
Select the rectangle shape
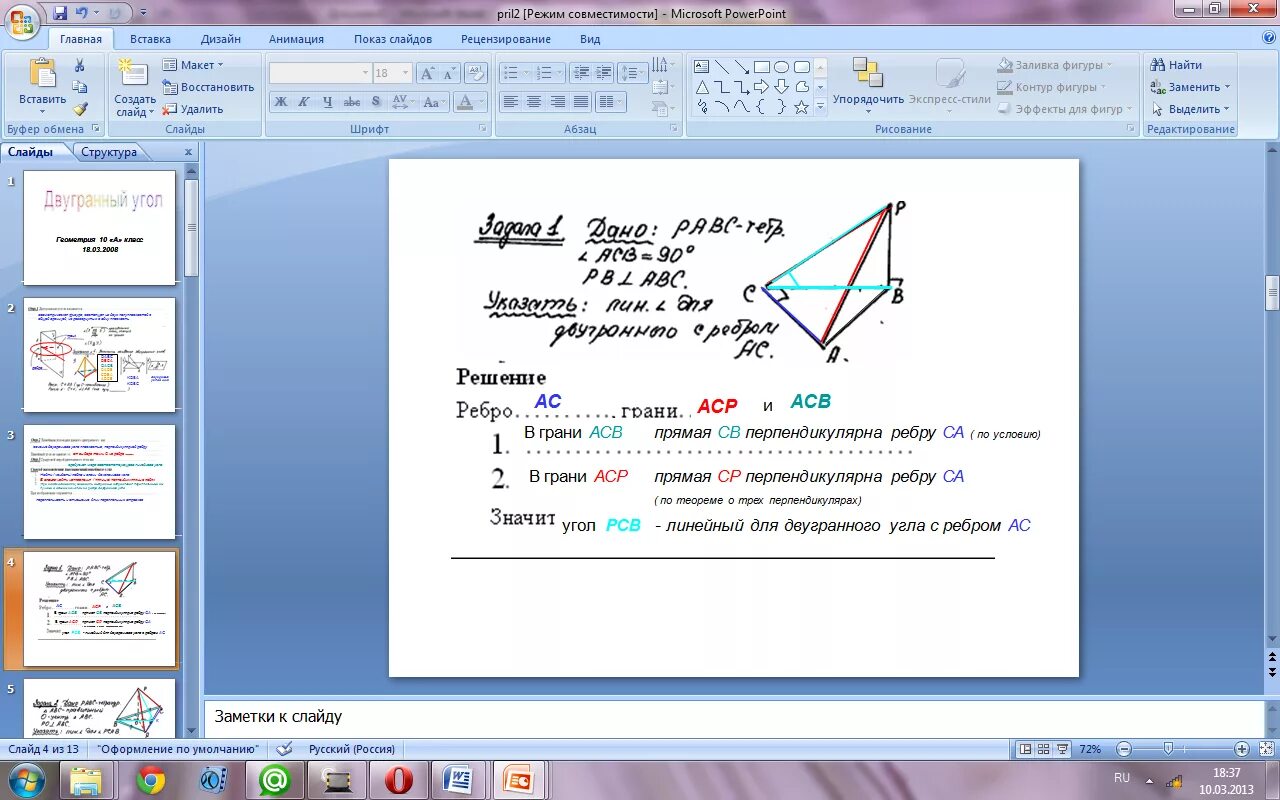pyautogui.click(x=761, y=67)
